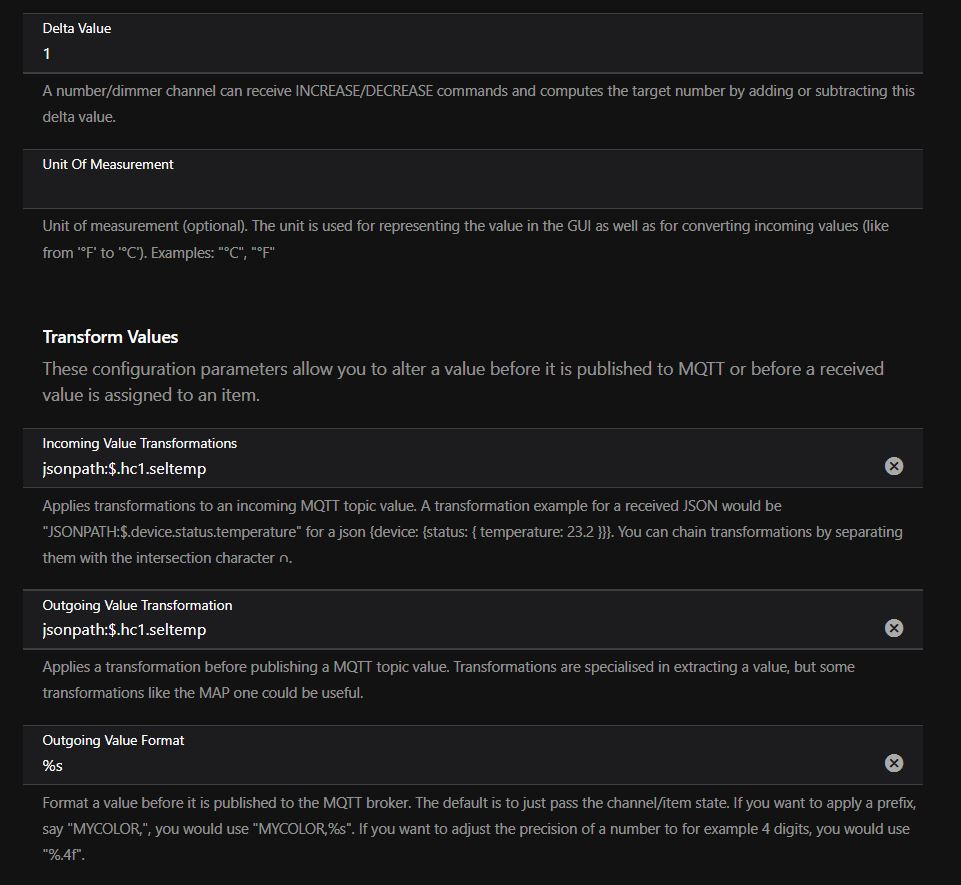Click the incoming jsonpath:$.hc1.seltemp text
The width and height of the screenshot is (961, 885).
pyautogui.click(x=125, y=468)
